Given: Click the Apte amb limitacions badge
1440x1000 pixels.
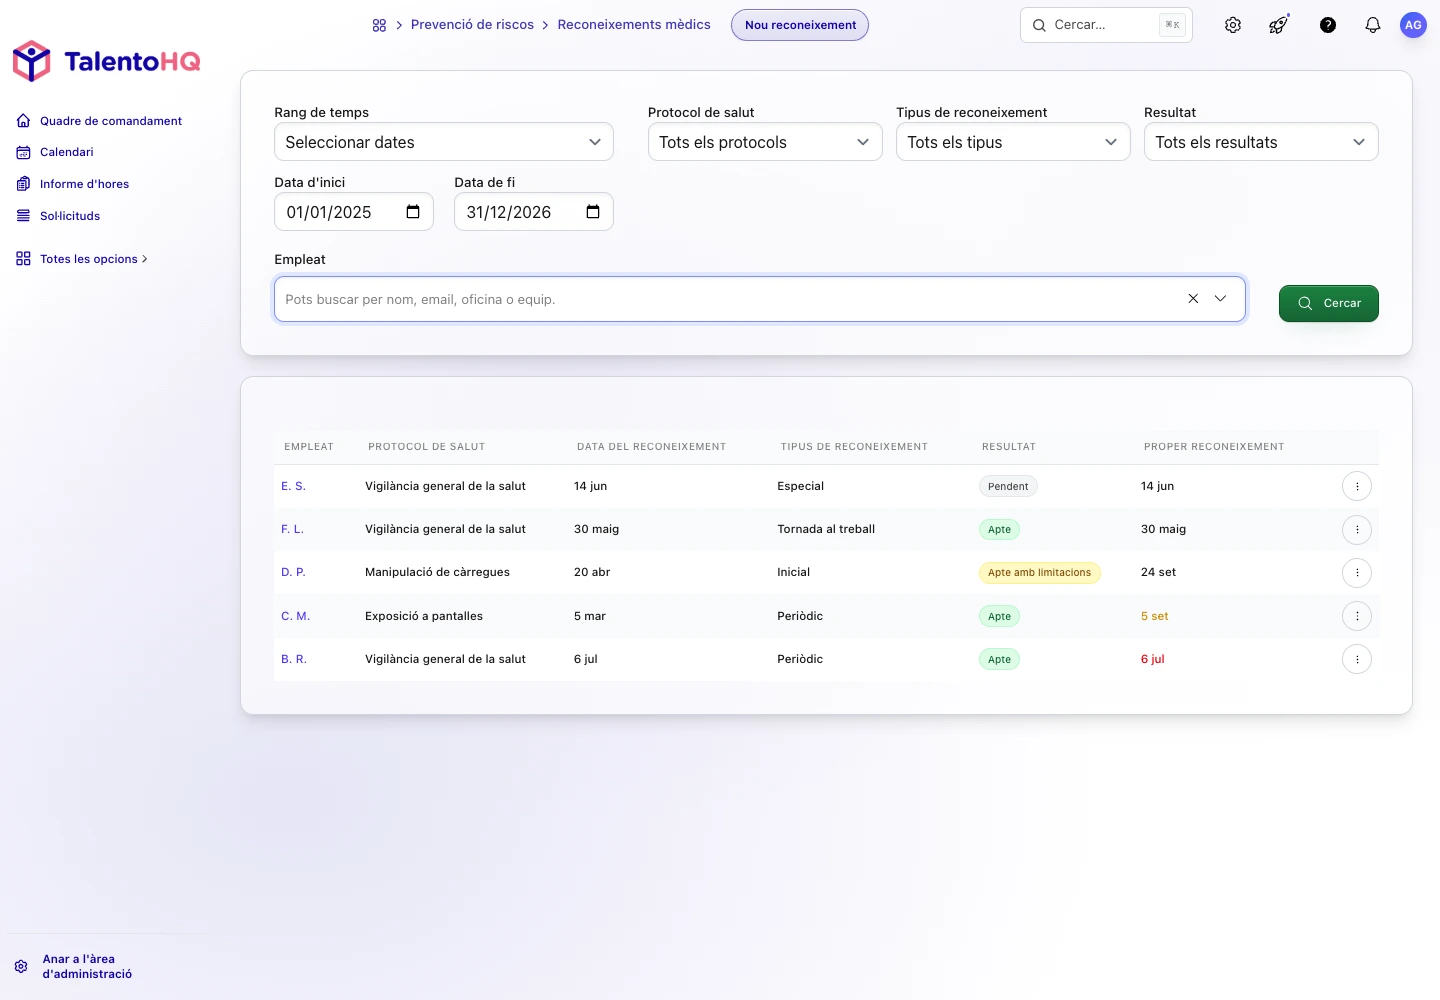Looking at the screenshot, I should [x=1040, y=573].
